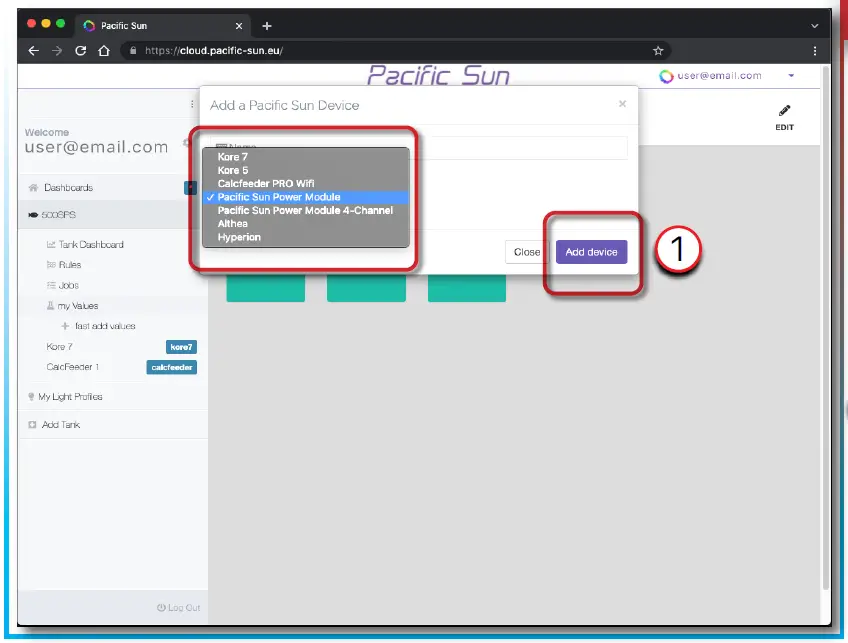
Task: Select the 500SPS tank entry
Action: 58,215
